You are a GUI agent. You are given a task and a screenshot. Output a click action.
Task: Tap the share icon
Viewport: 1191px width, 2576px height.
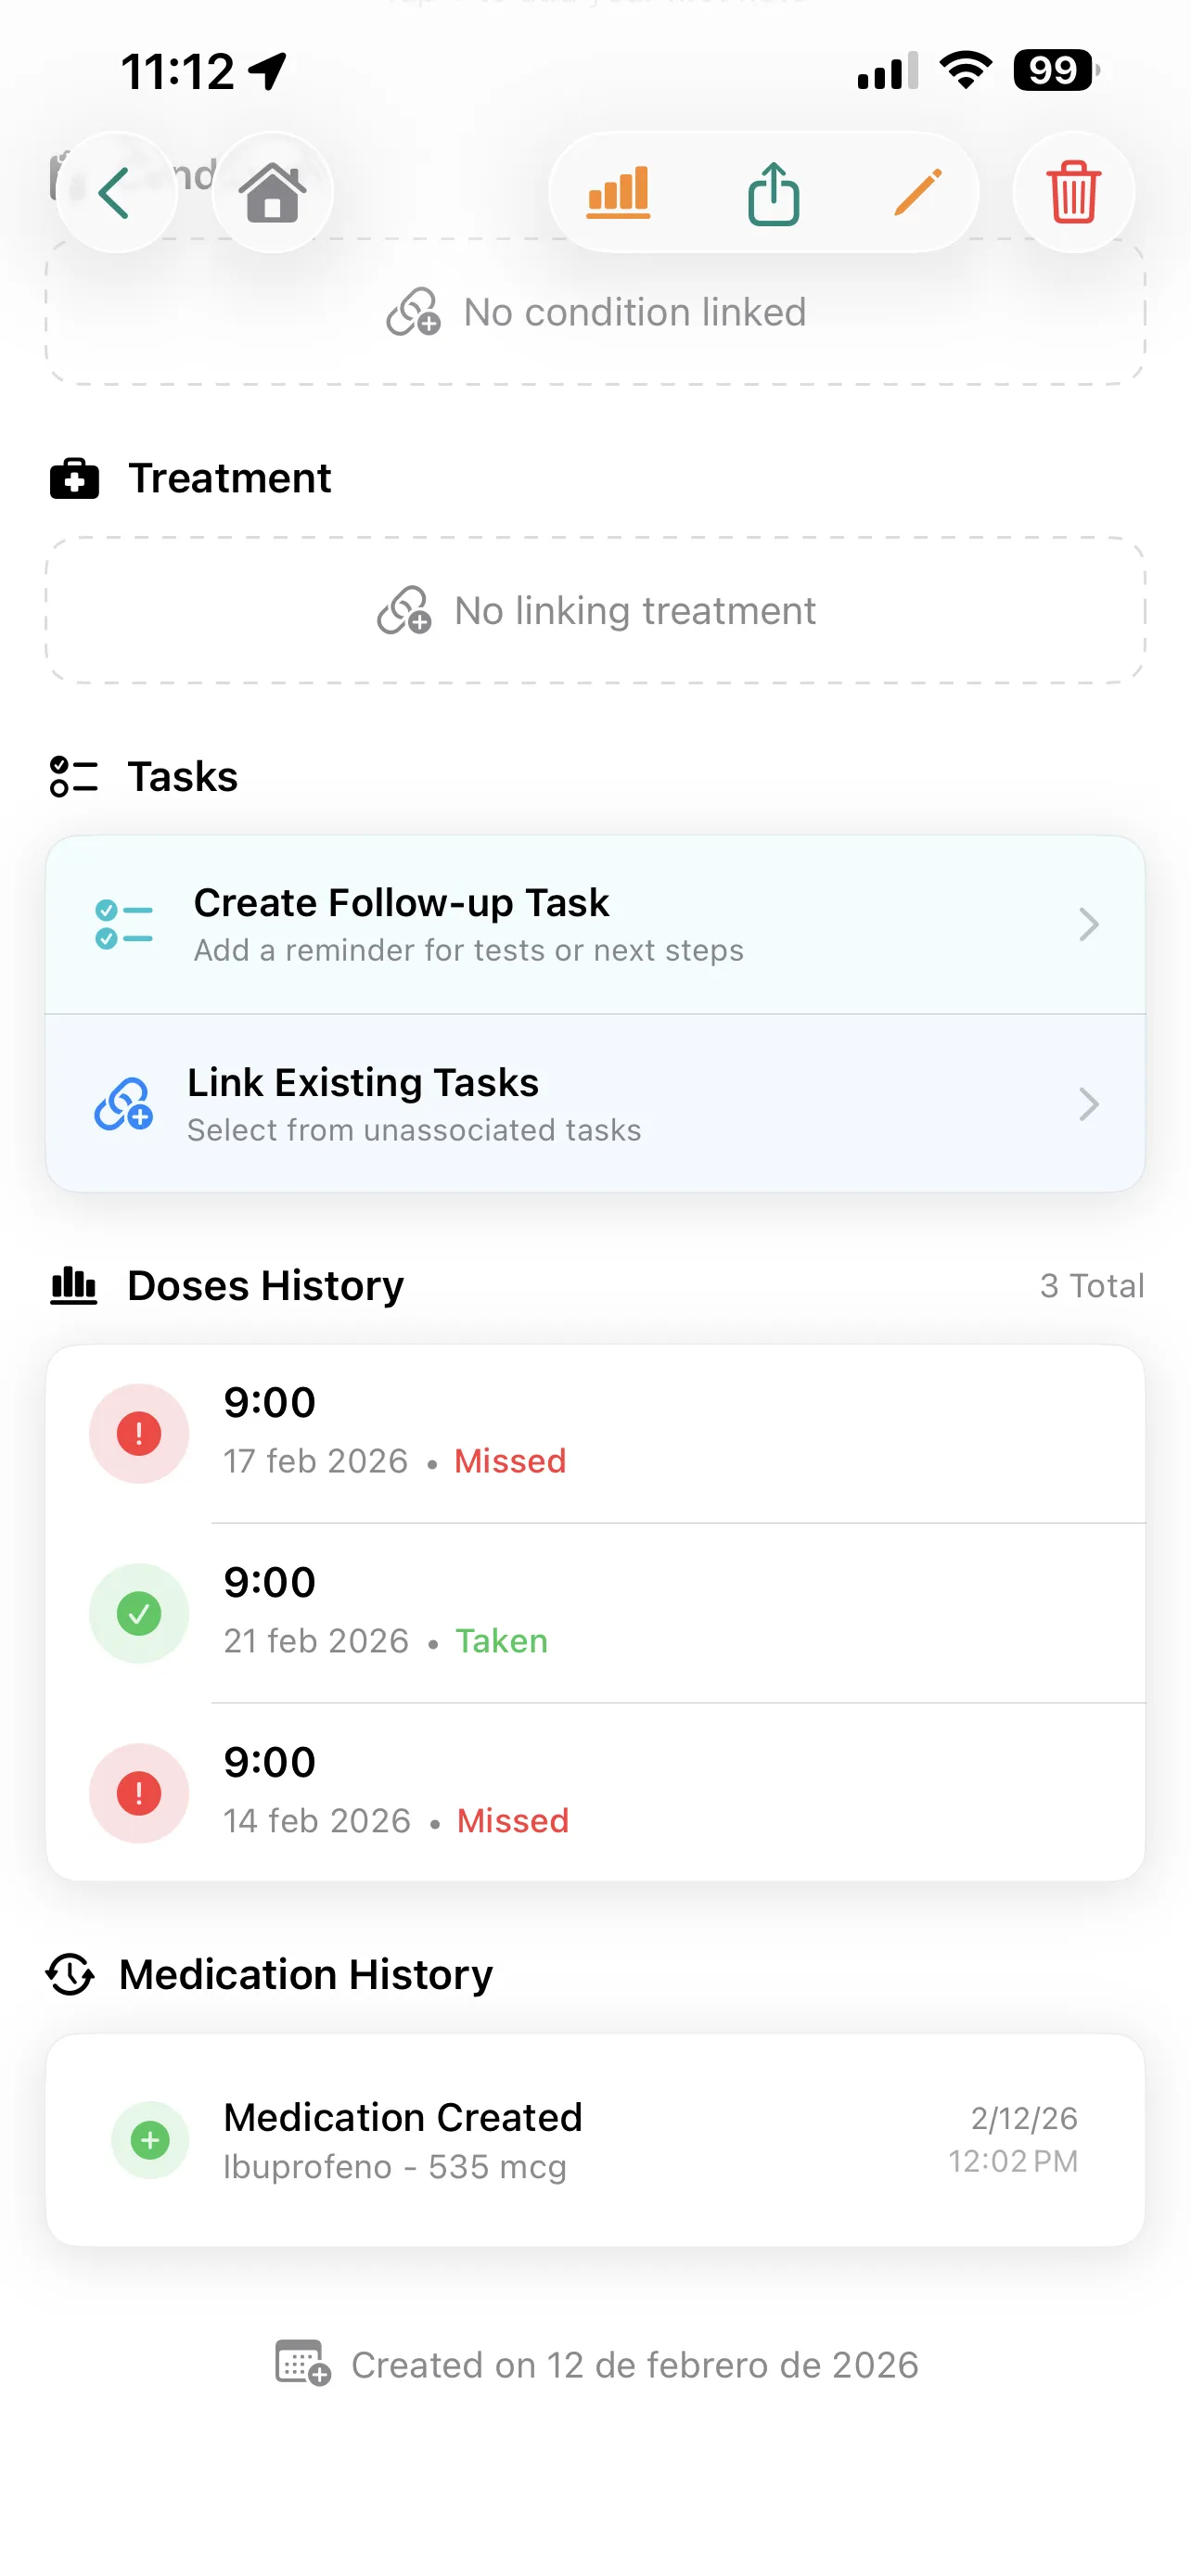point(773,192)
